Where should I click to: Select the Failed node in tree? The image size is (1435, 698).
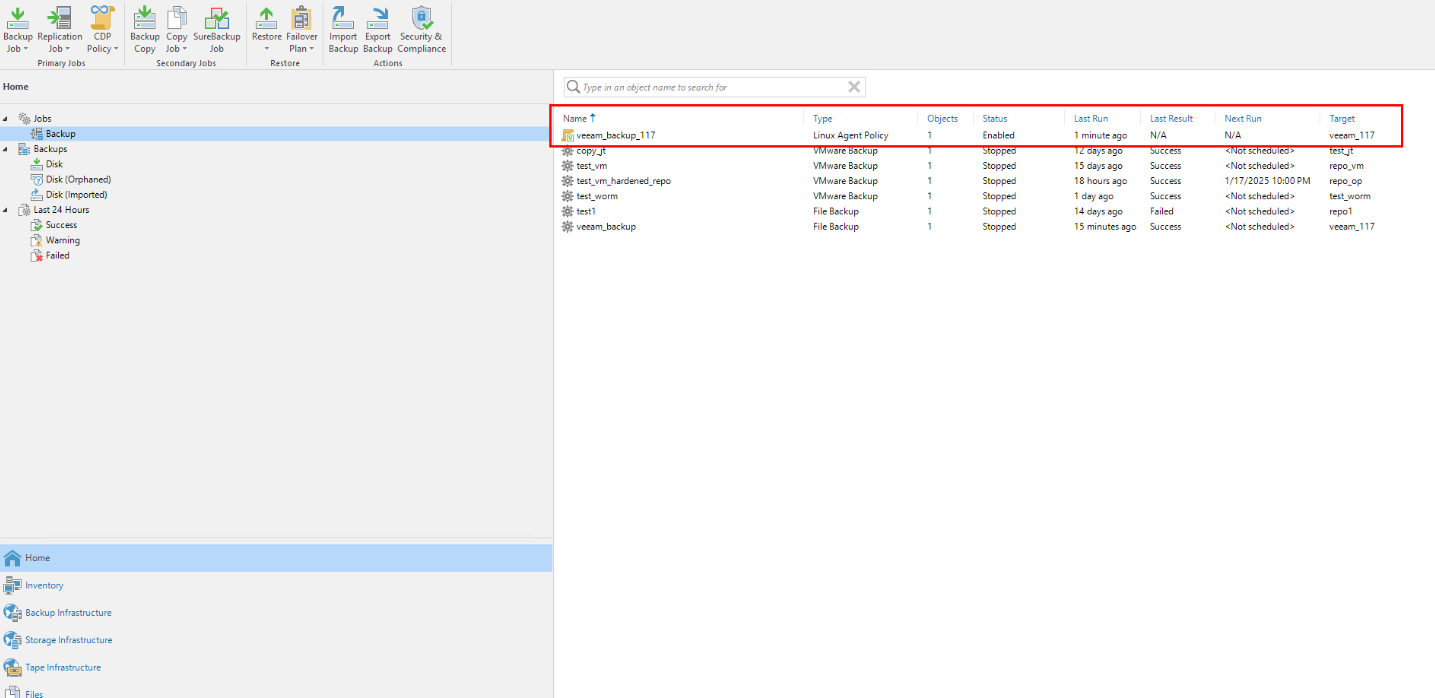pos(58,256)
